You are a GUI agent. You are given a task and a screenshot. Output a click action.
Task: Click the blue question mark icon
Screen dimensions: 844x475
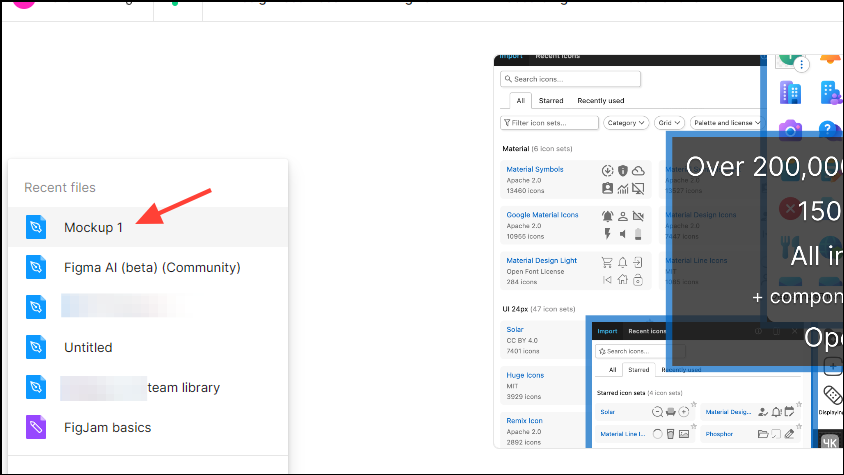pyautogui.click(x=829, y=129)
